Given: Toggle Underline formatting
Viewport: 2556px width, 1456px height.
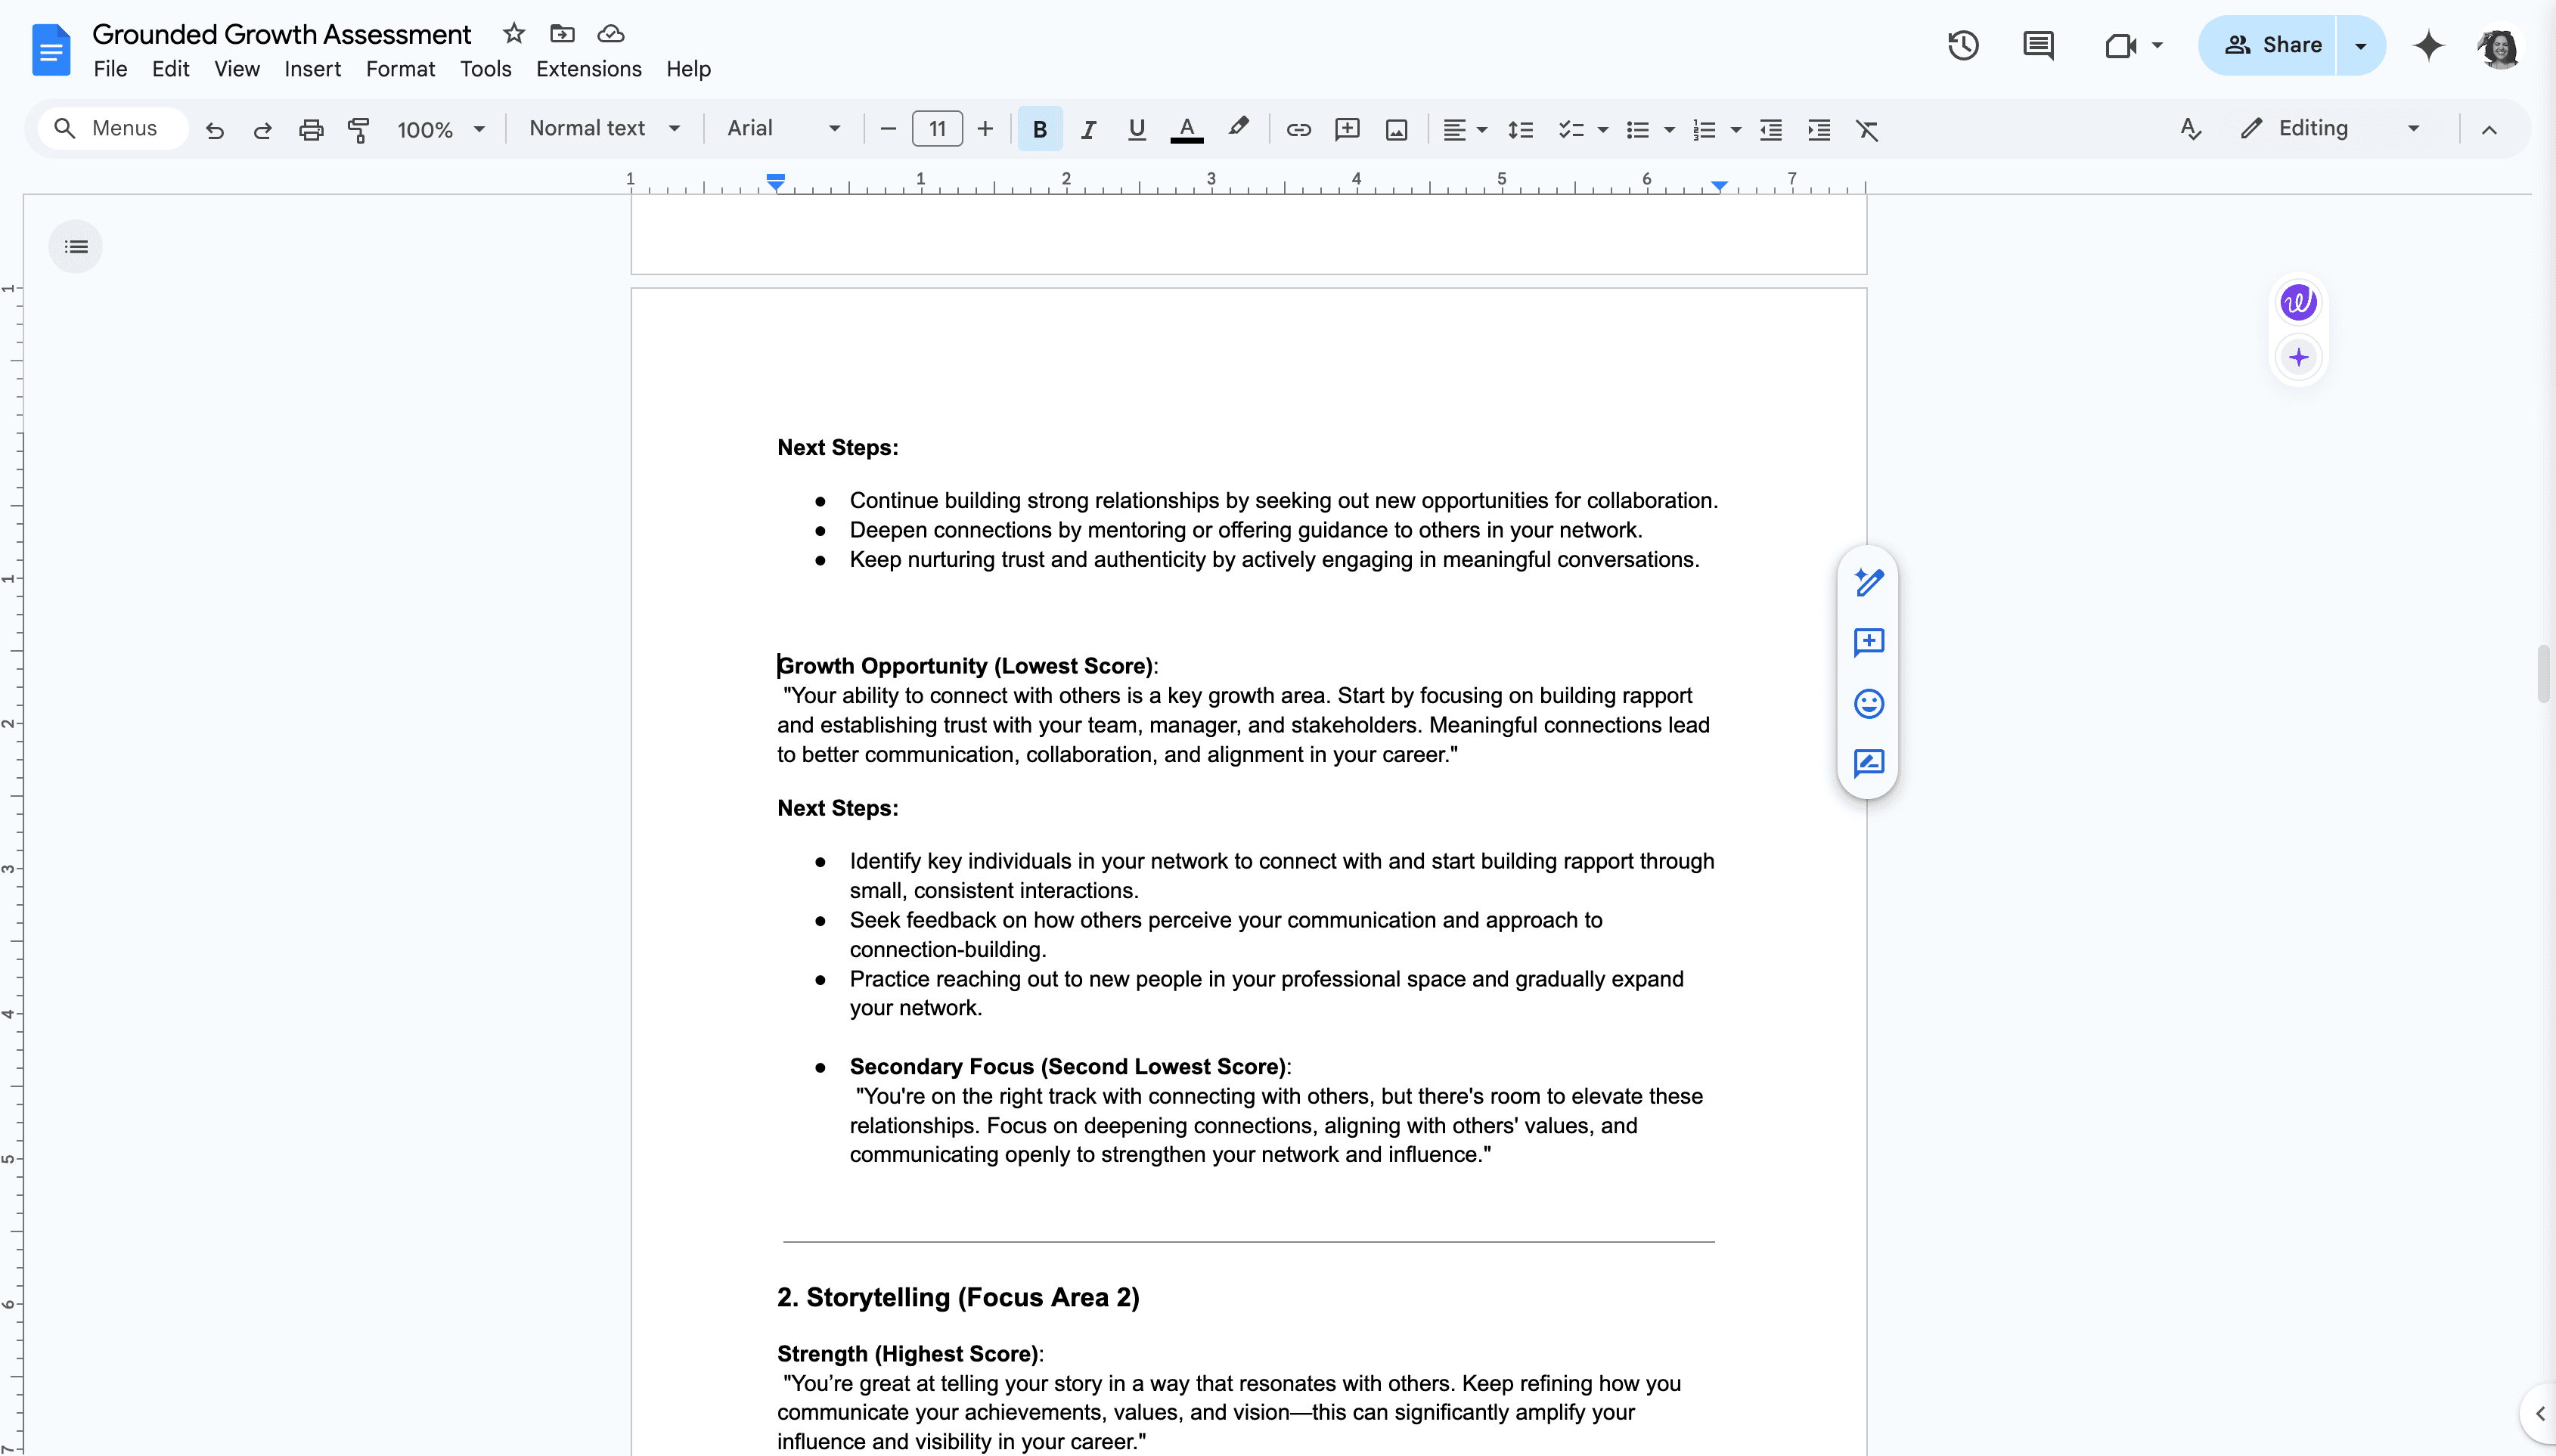Looking at the screenshot, I should tap(1136, 129).
